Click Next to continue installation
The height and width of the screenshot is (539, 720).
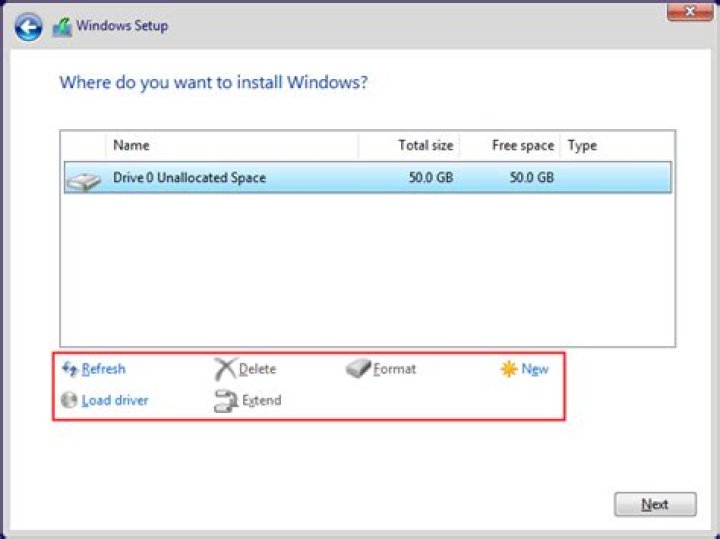(655, 505)
